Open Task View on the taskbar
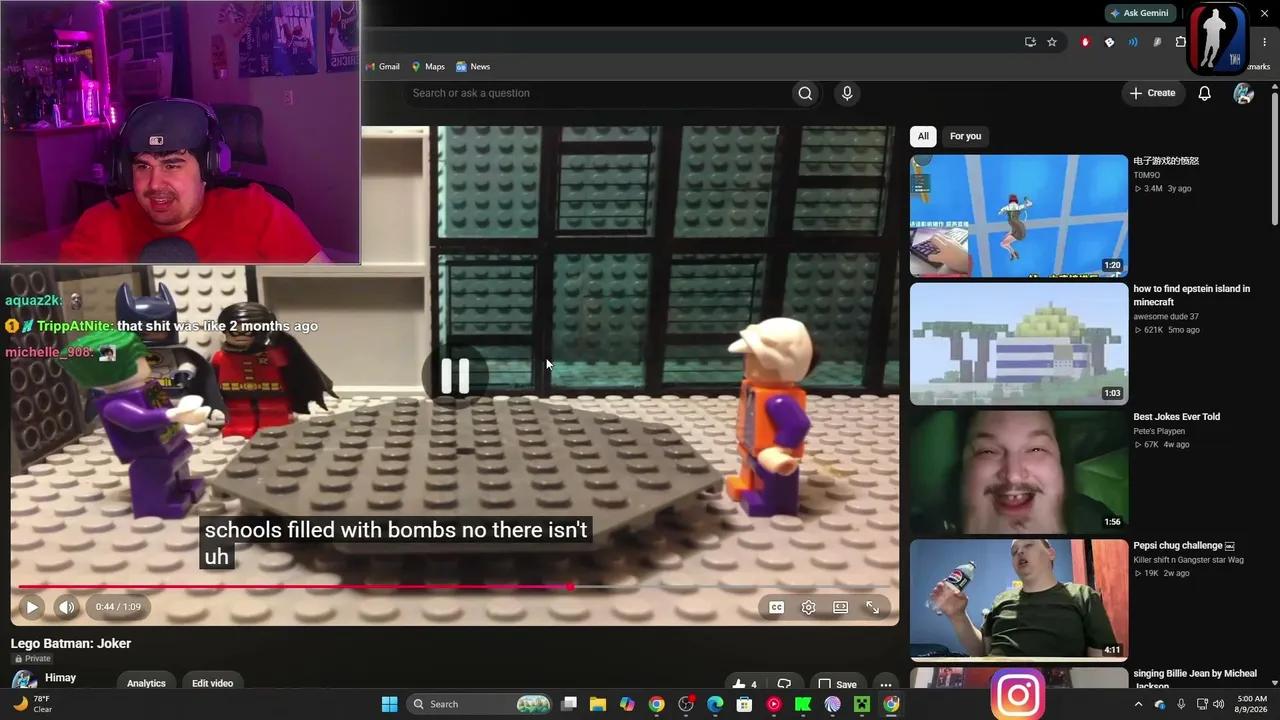Screen dimensions: 1280x720 (569, 704)
